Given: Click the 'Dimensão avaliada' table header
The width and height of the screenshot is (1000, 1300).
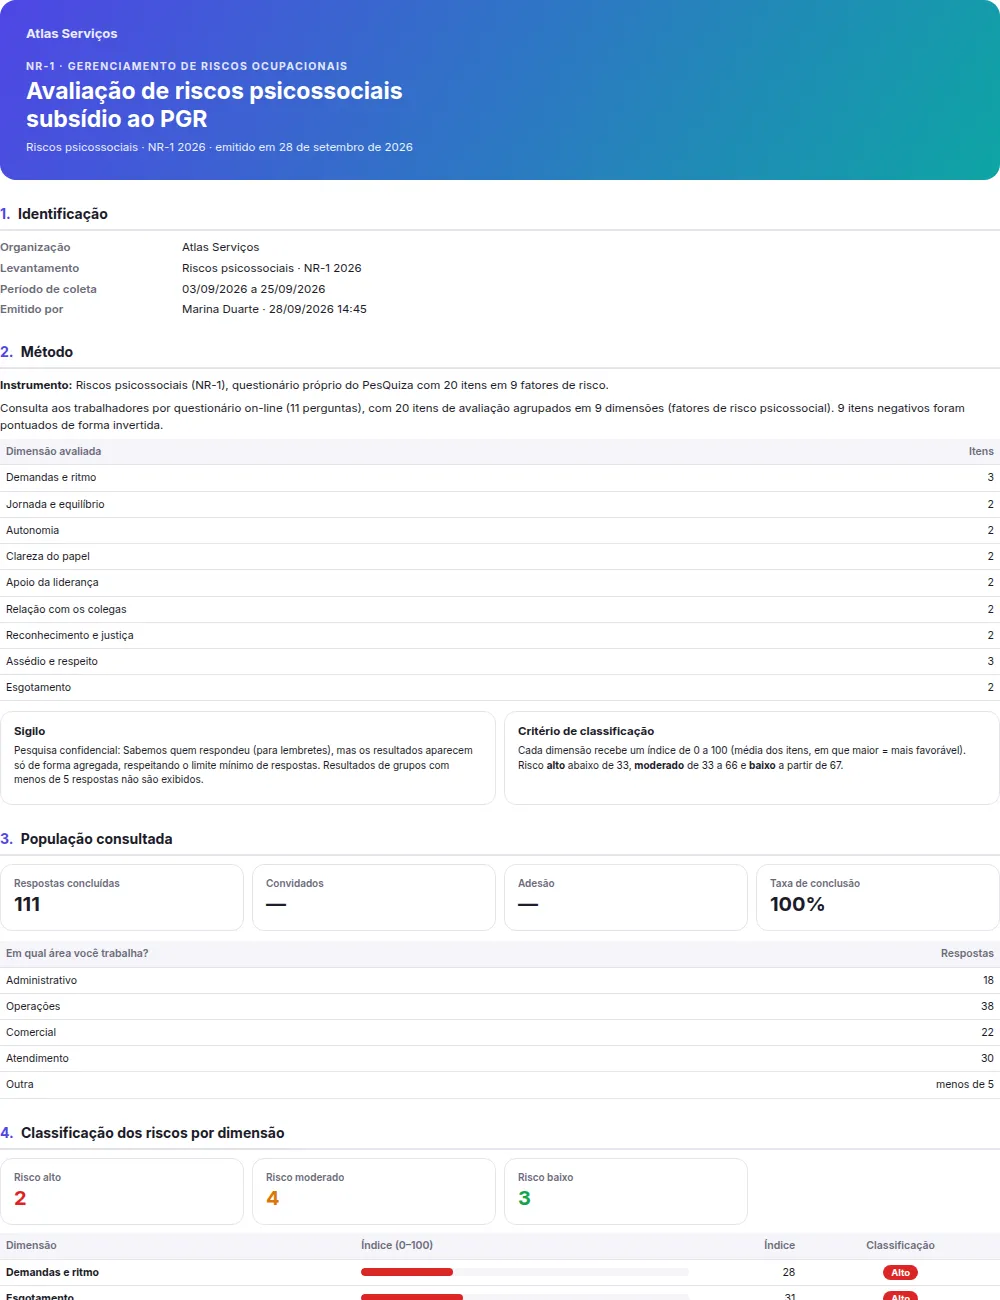Looking at the screenshot, I should pos(53,451).
